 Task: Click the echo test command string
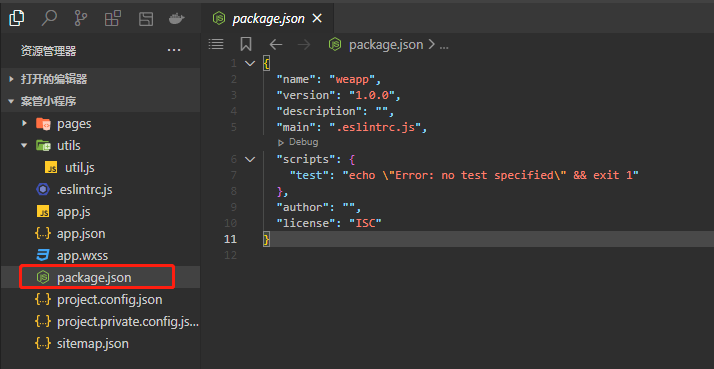[x=490, y=175]
